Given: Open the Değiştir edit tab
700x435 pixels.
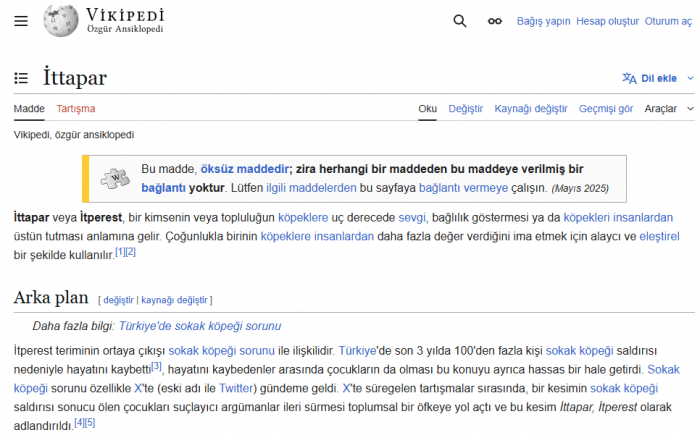Looking at the screenshot, I should [465, 108].
